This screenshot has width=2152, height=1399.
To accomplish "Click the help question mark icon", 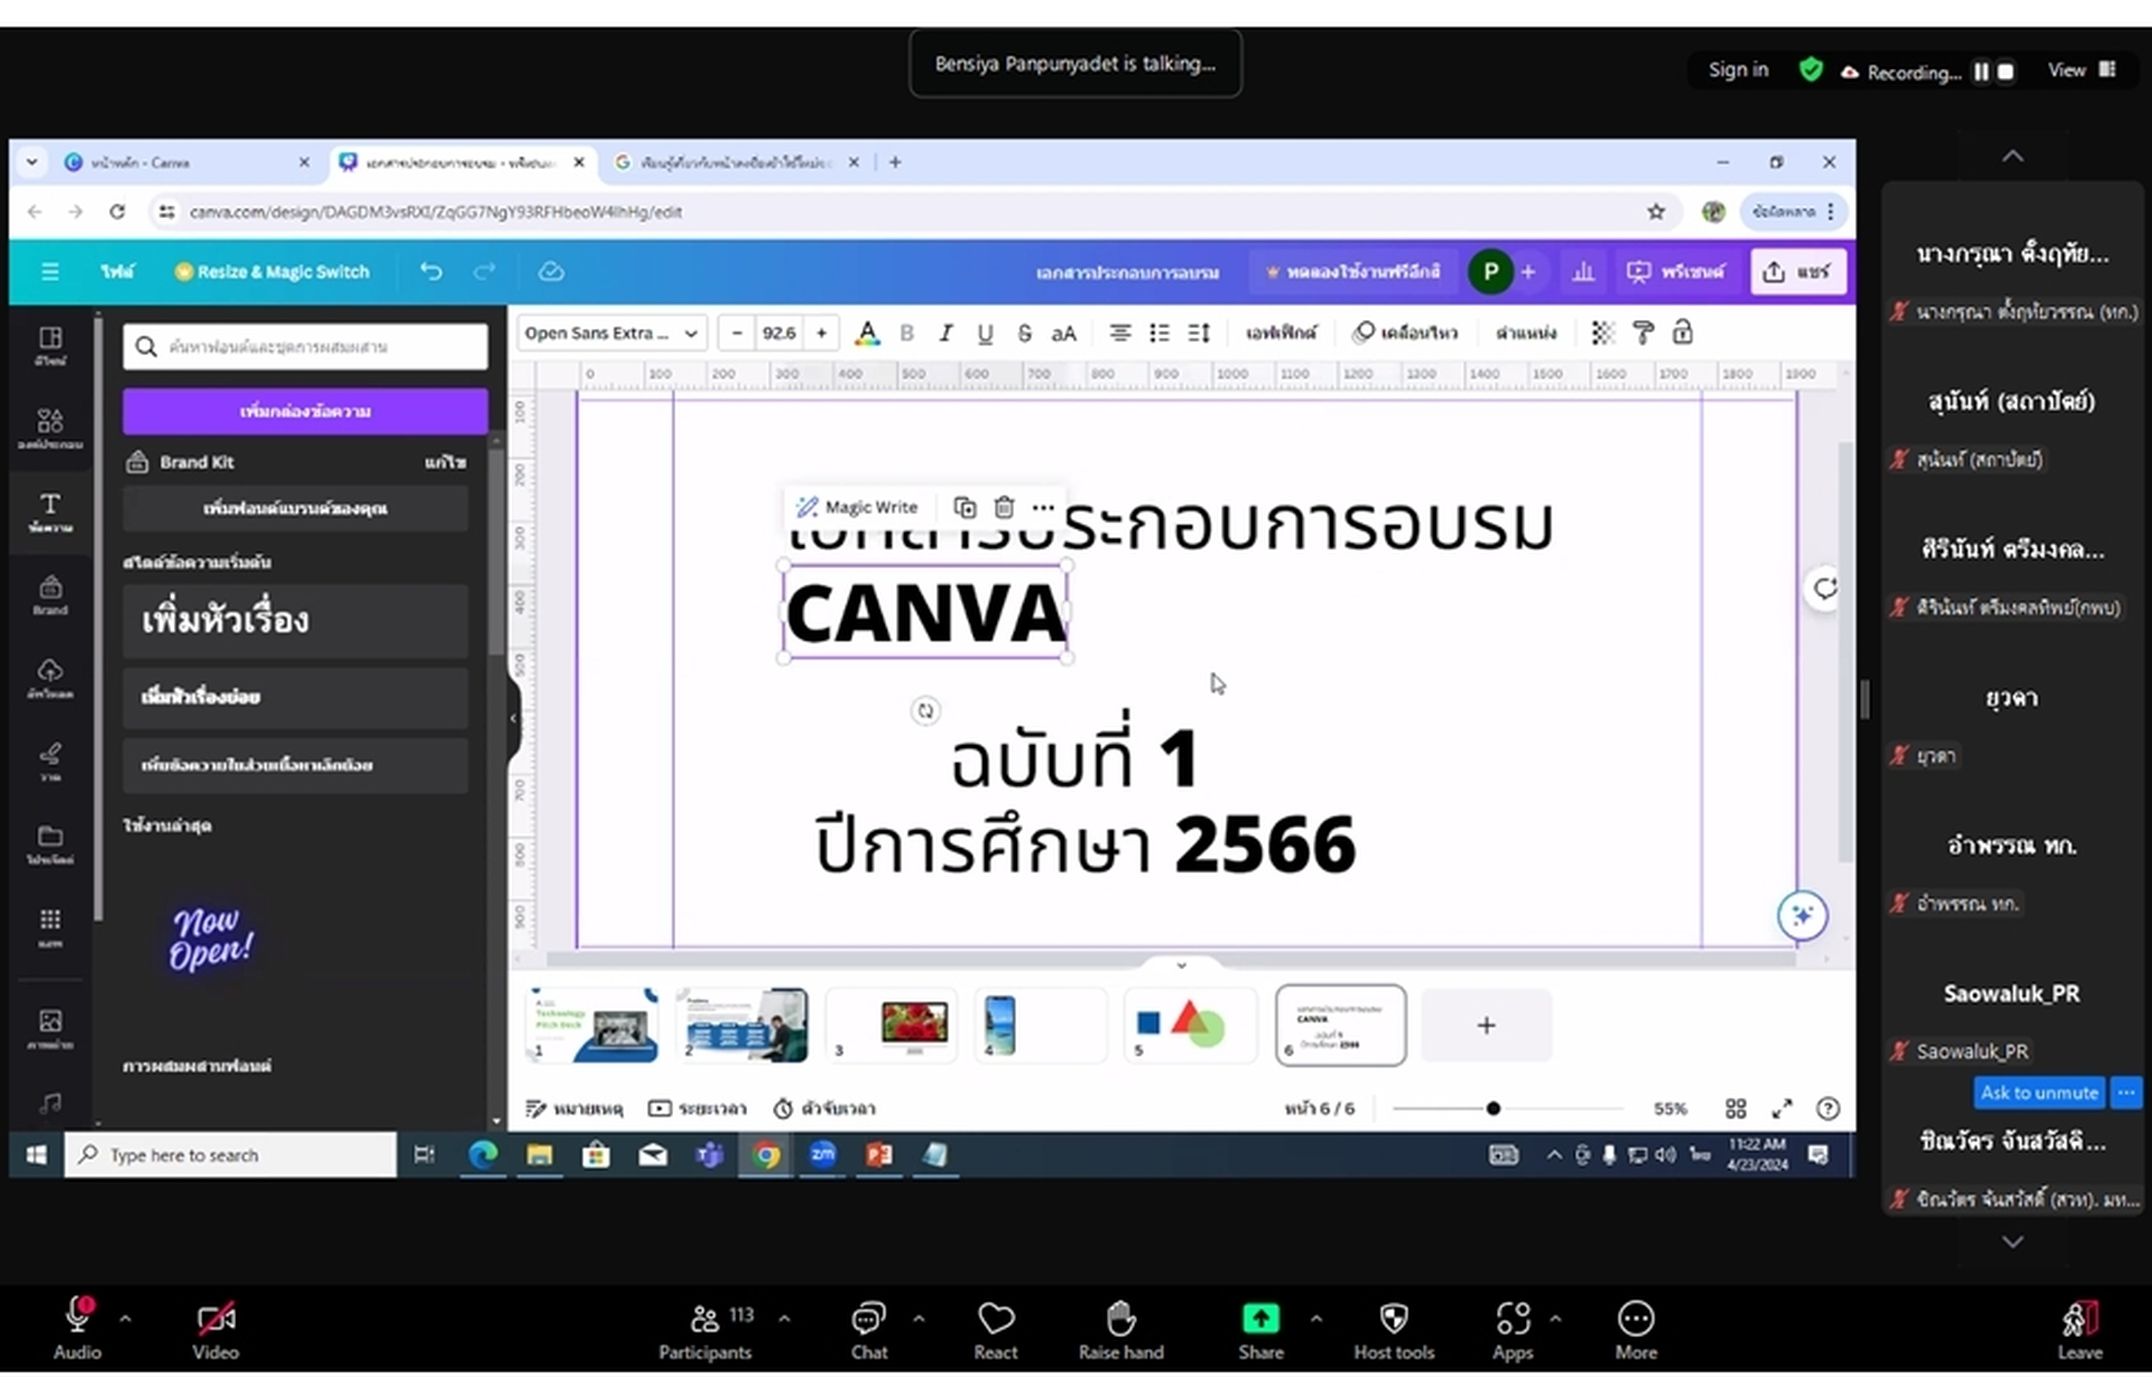I will click(x=1828, y=1108).
